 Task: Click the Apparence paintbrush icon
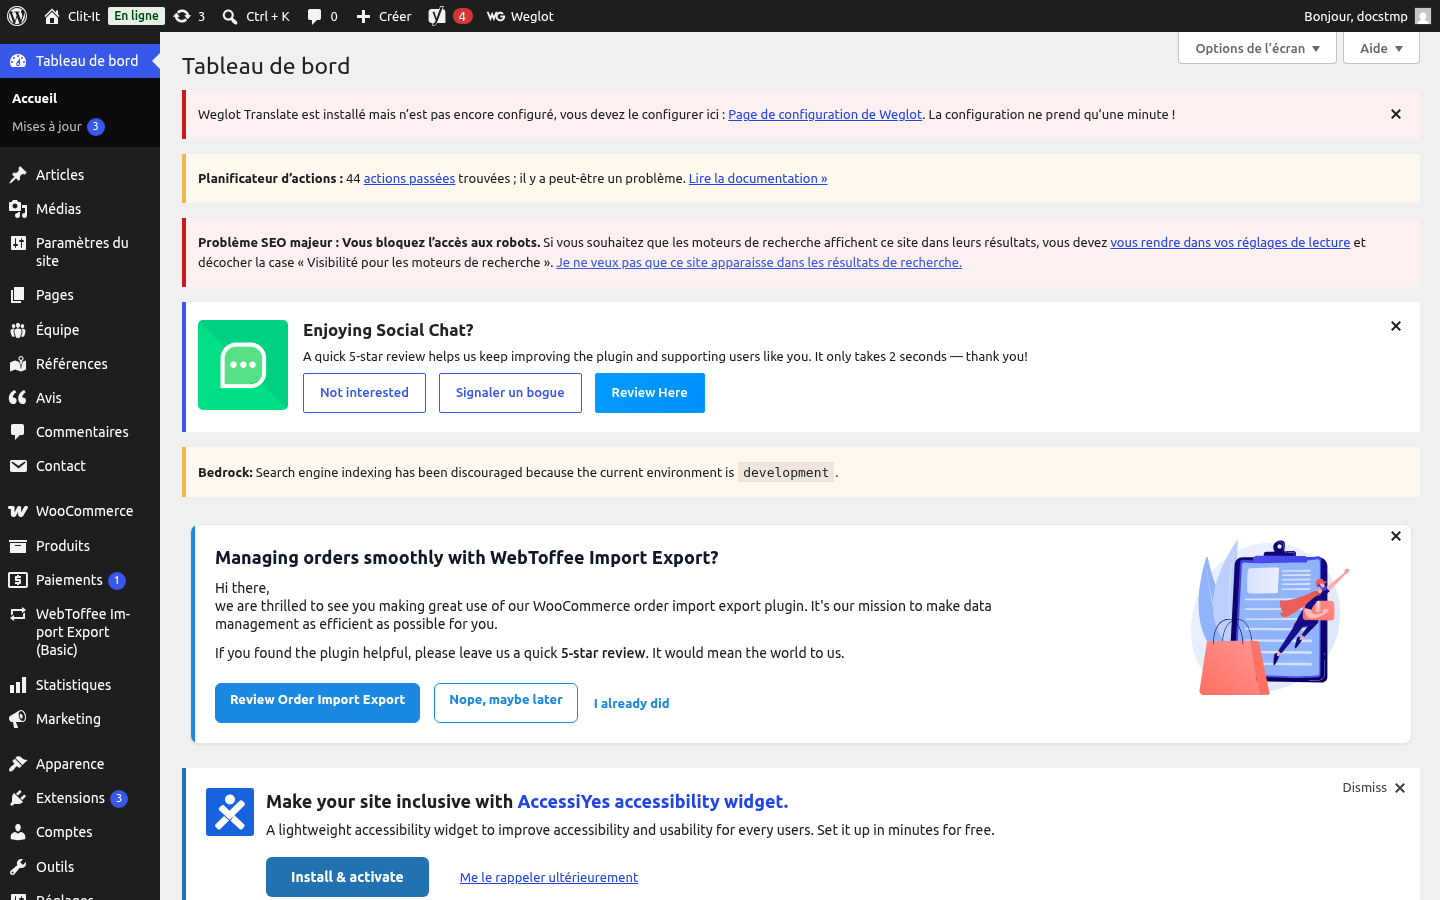18,764
